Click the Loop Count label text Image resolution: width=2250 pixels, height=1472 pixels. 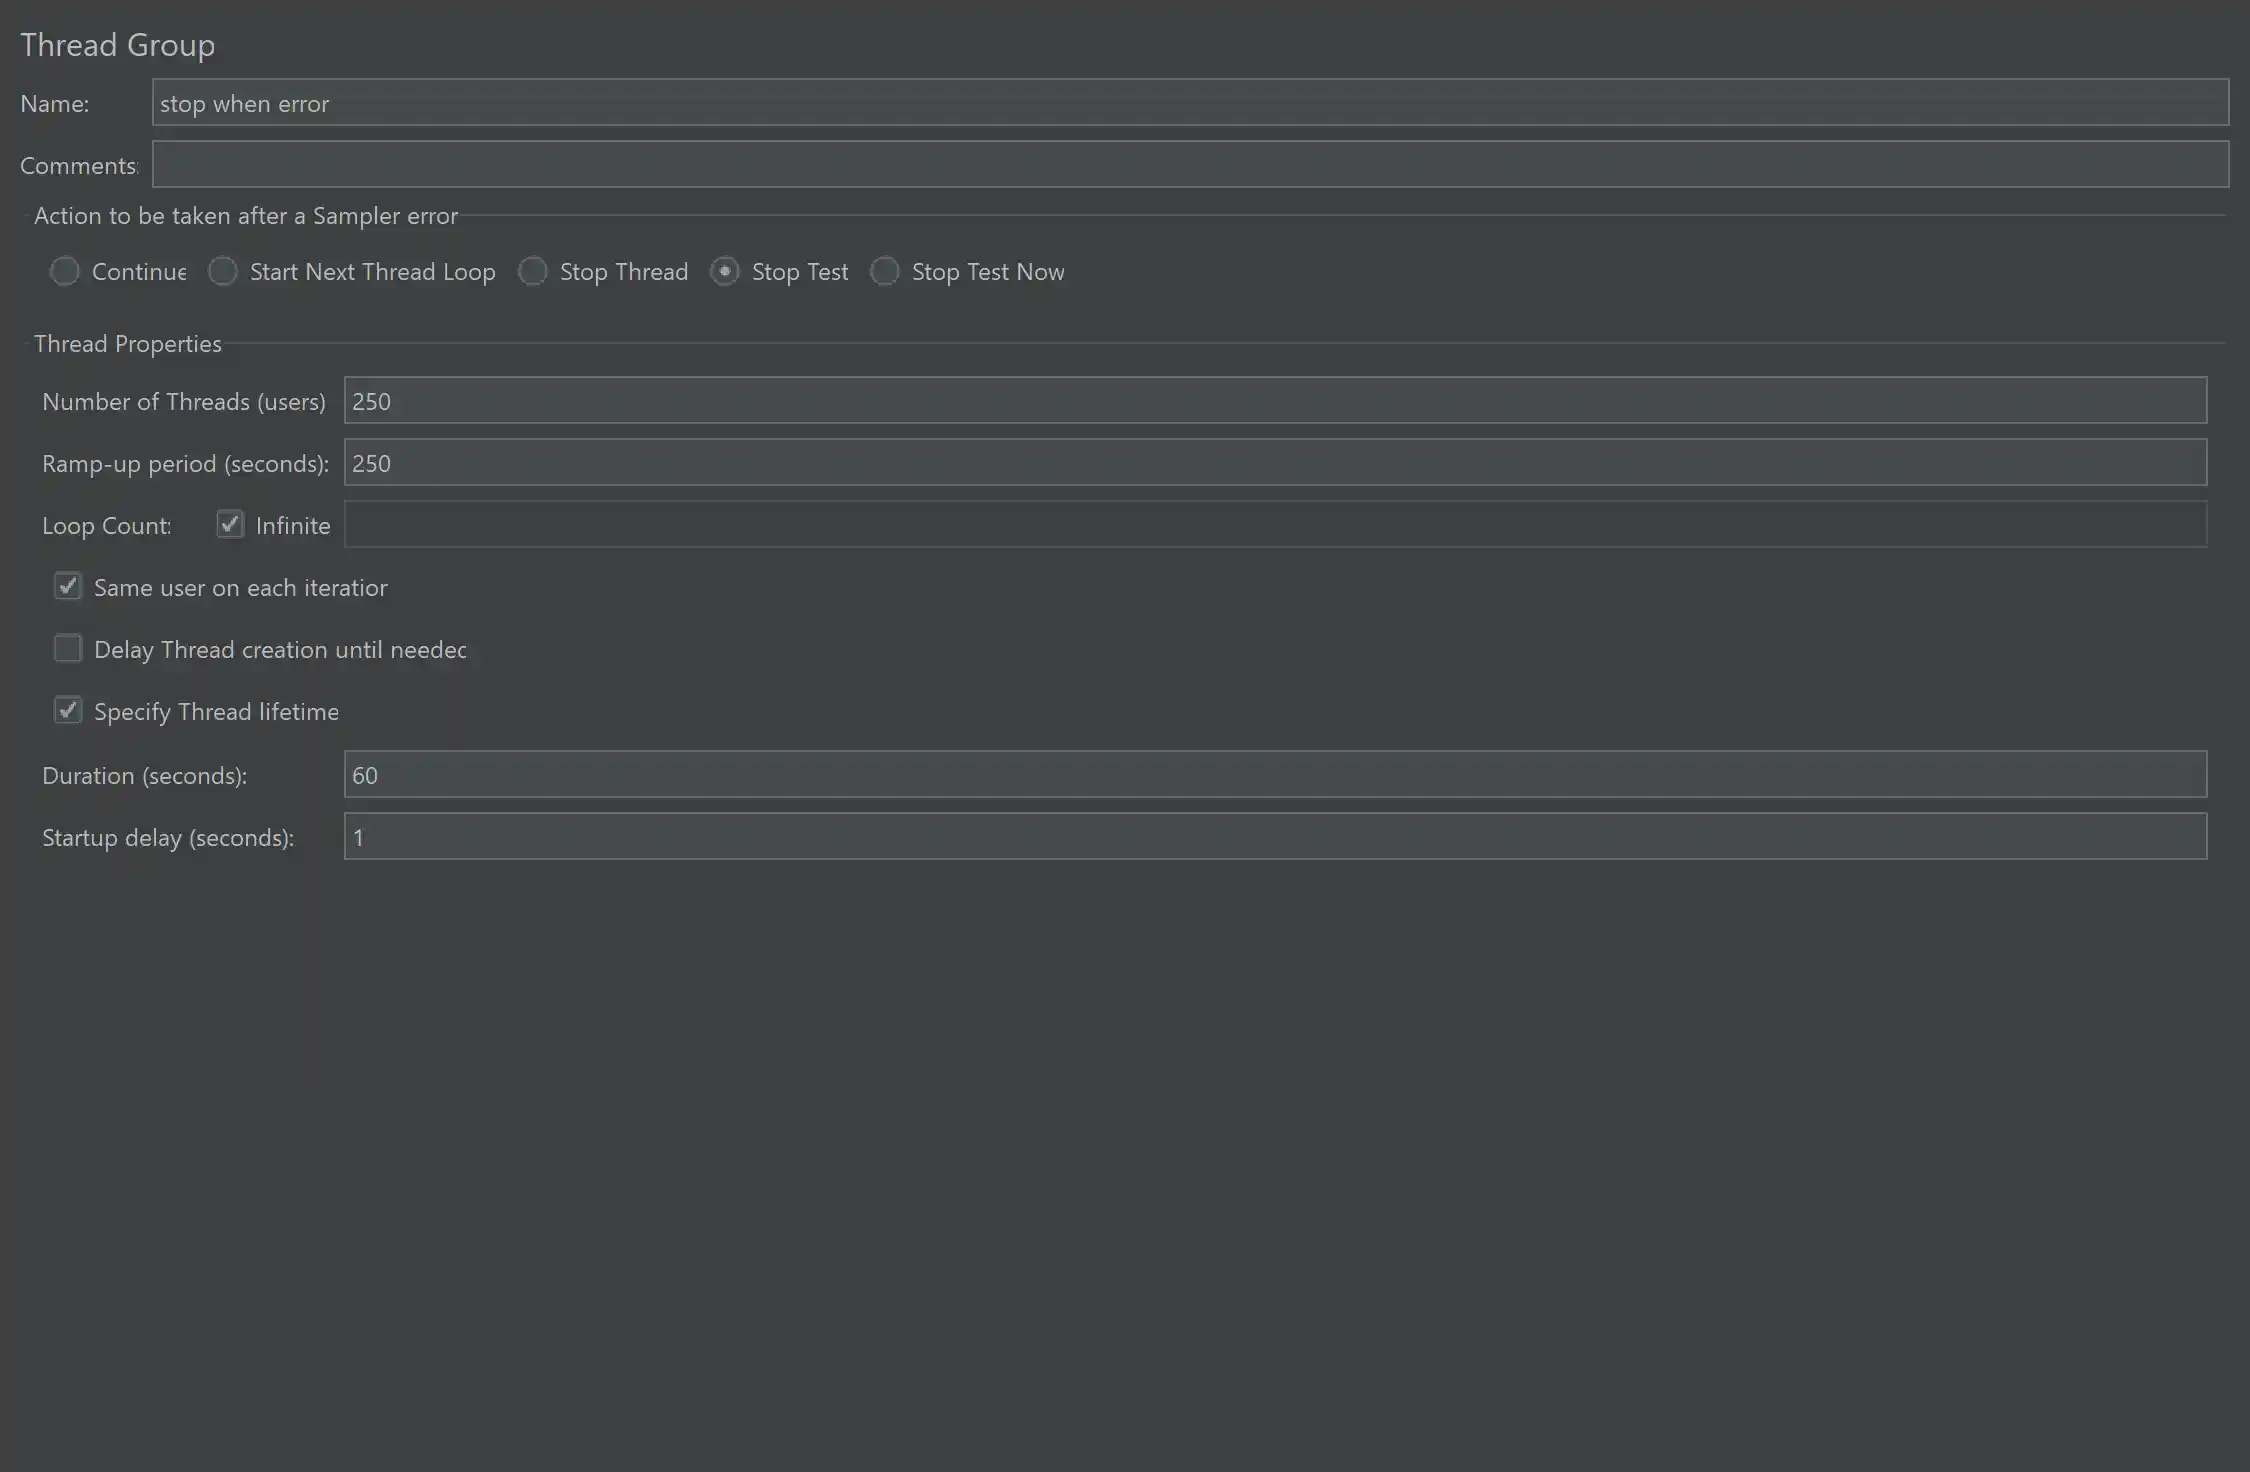tap(106, 526)
